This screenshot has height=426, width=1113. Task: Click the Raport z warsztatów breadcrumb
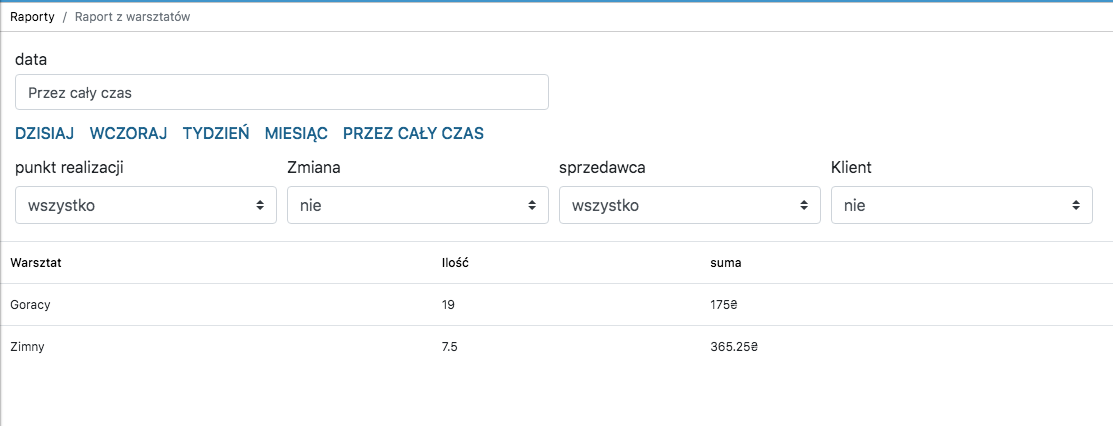coord(132,17)
